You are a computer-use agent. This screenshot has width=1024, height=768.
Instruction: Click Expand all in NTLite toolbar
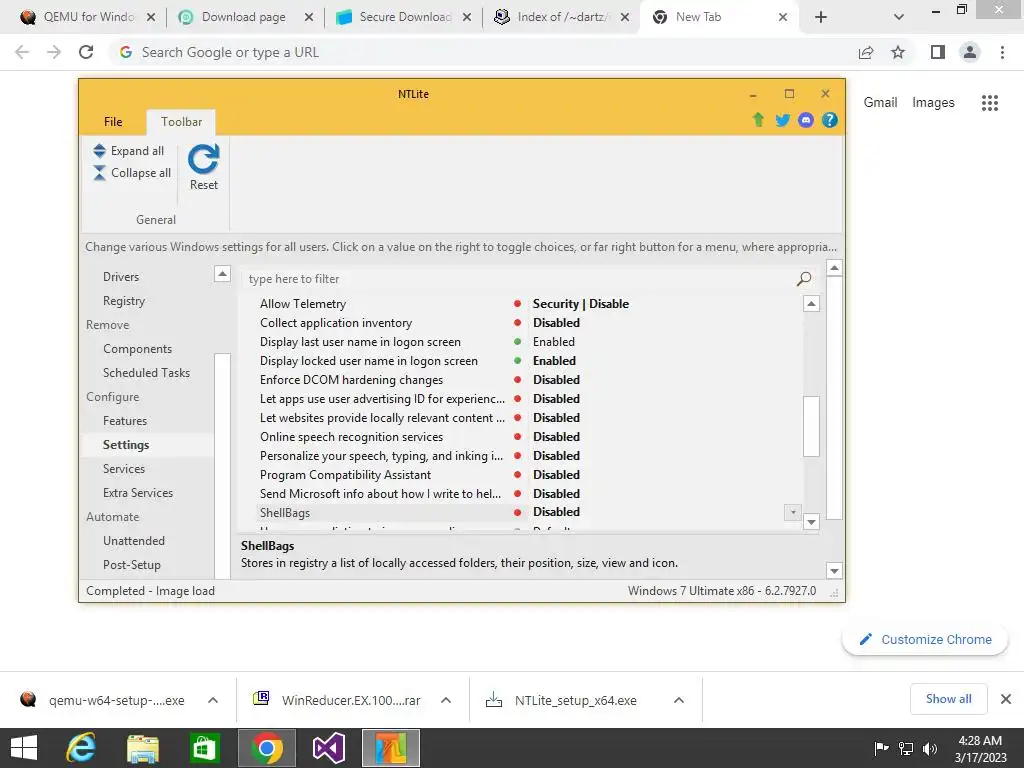(129, 151)
